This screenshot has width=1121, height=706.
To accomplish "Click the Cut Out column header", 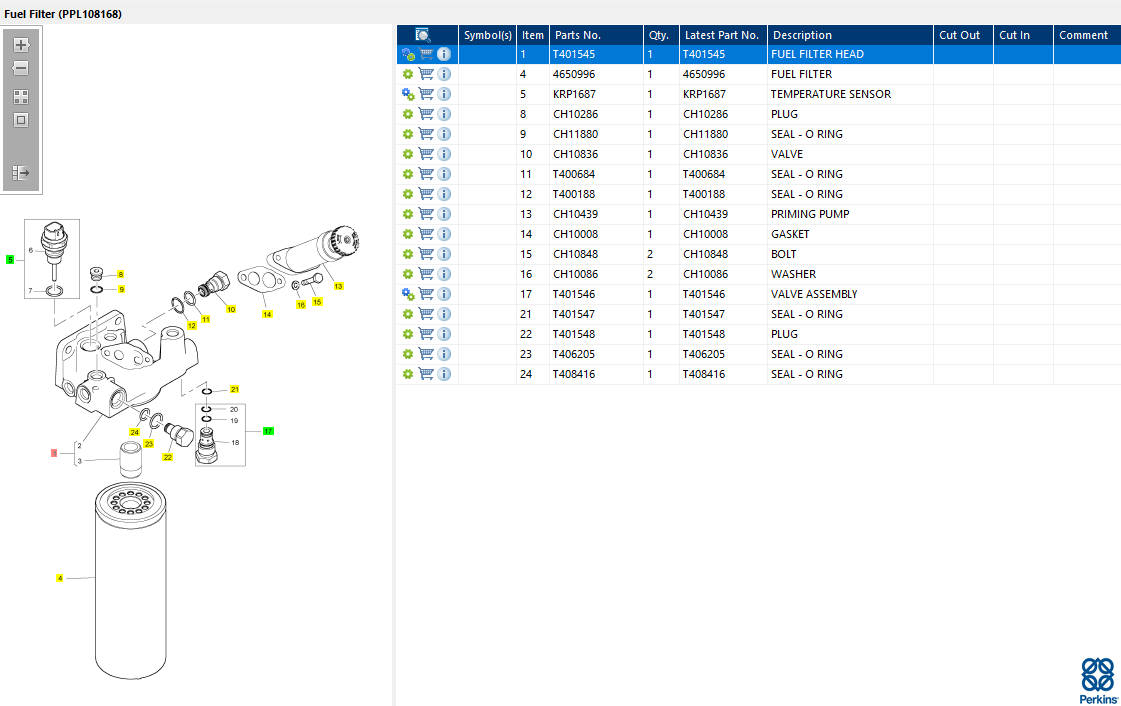I will 963,35.
